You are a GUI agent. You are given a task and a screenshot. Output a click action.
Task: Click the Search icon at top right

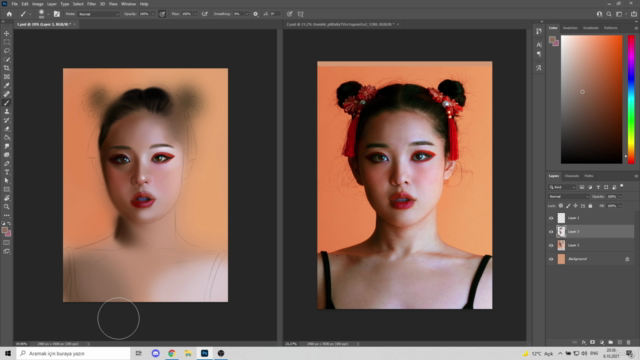(x=609, y=14)
